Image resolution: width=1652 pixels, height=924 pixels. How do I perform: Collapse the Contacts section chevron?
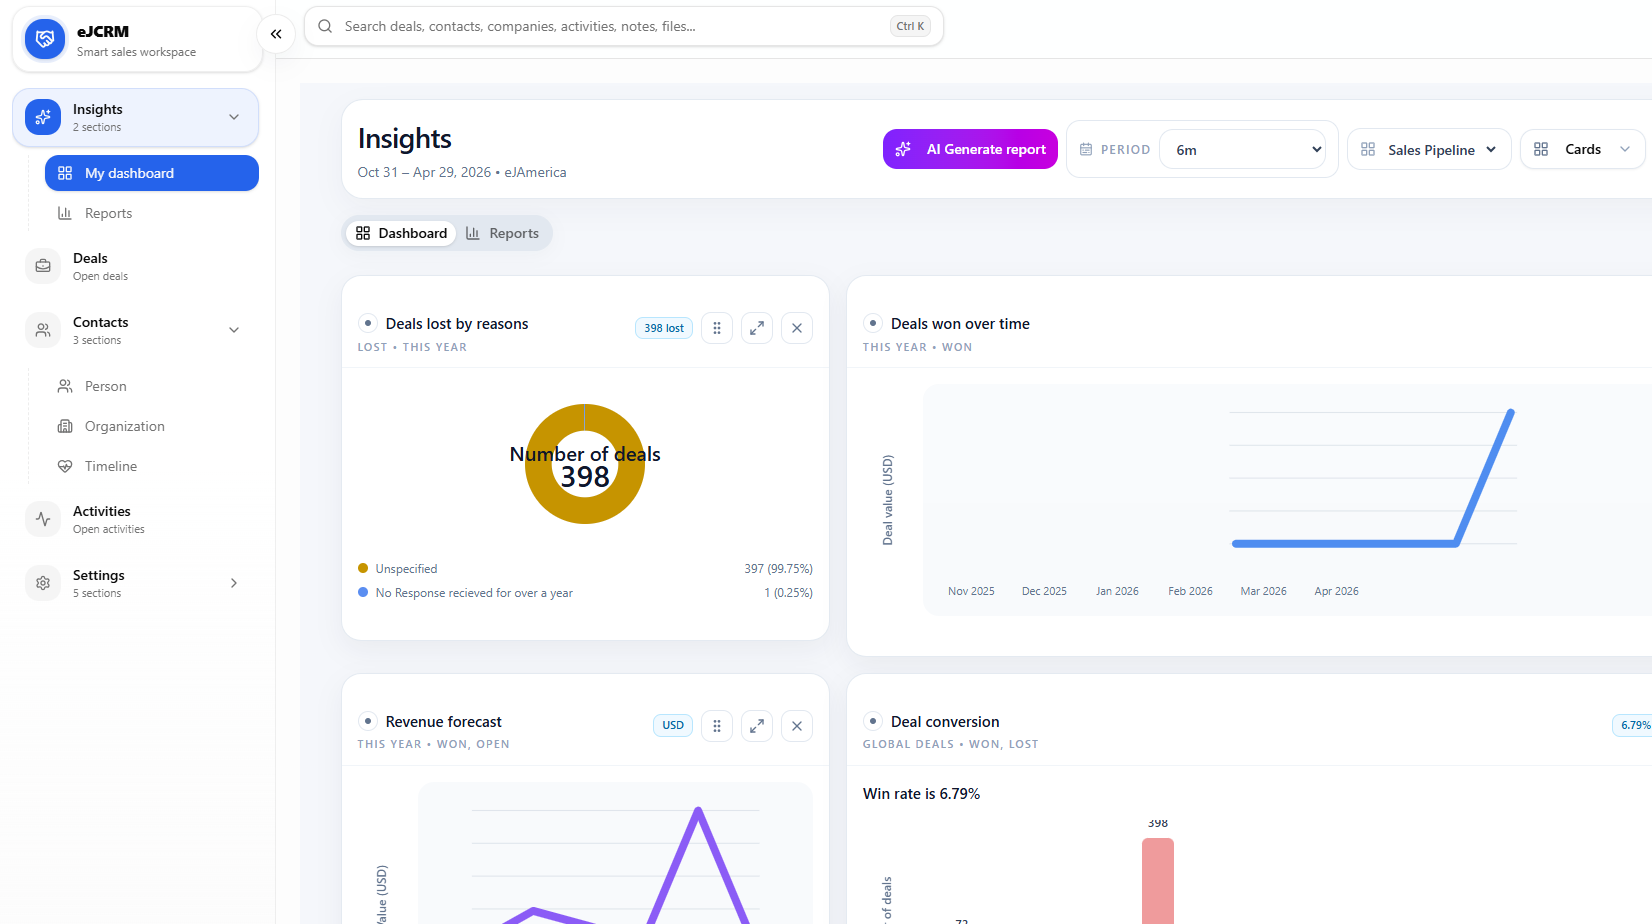click(234, 330)
